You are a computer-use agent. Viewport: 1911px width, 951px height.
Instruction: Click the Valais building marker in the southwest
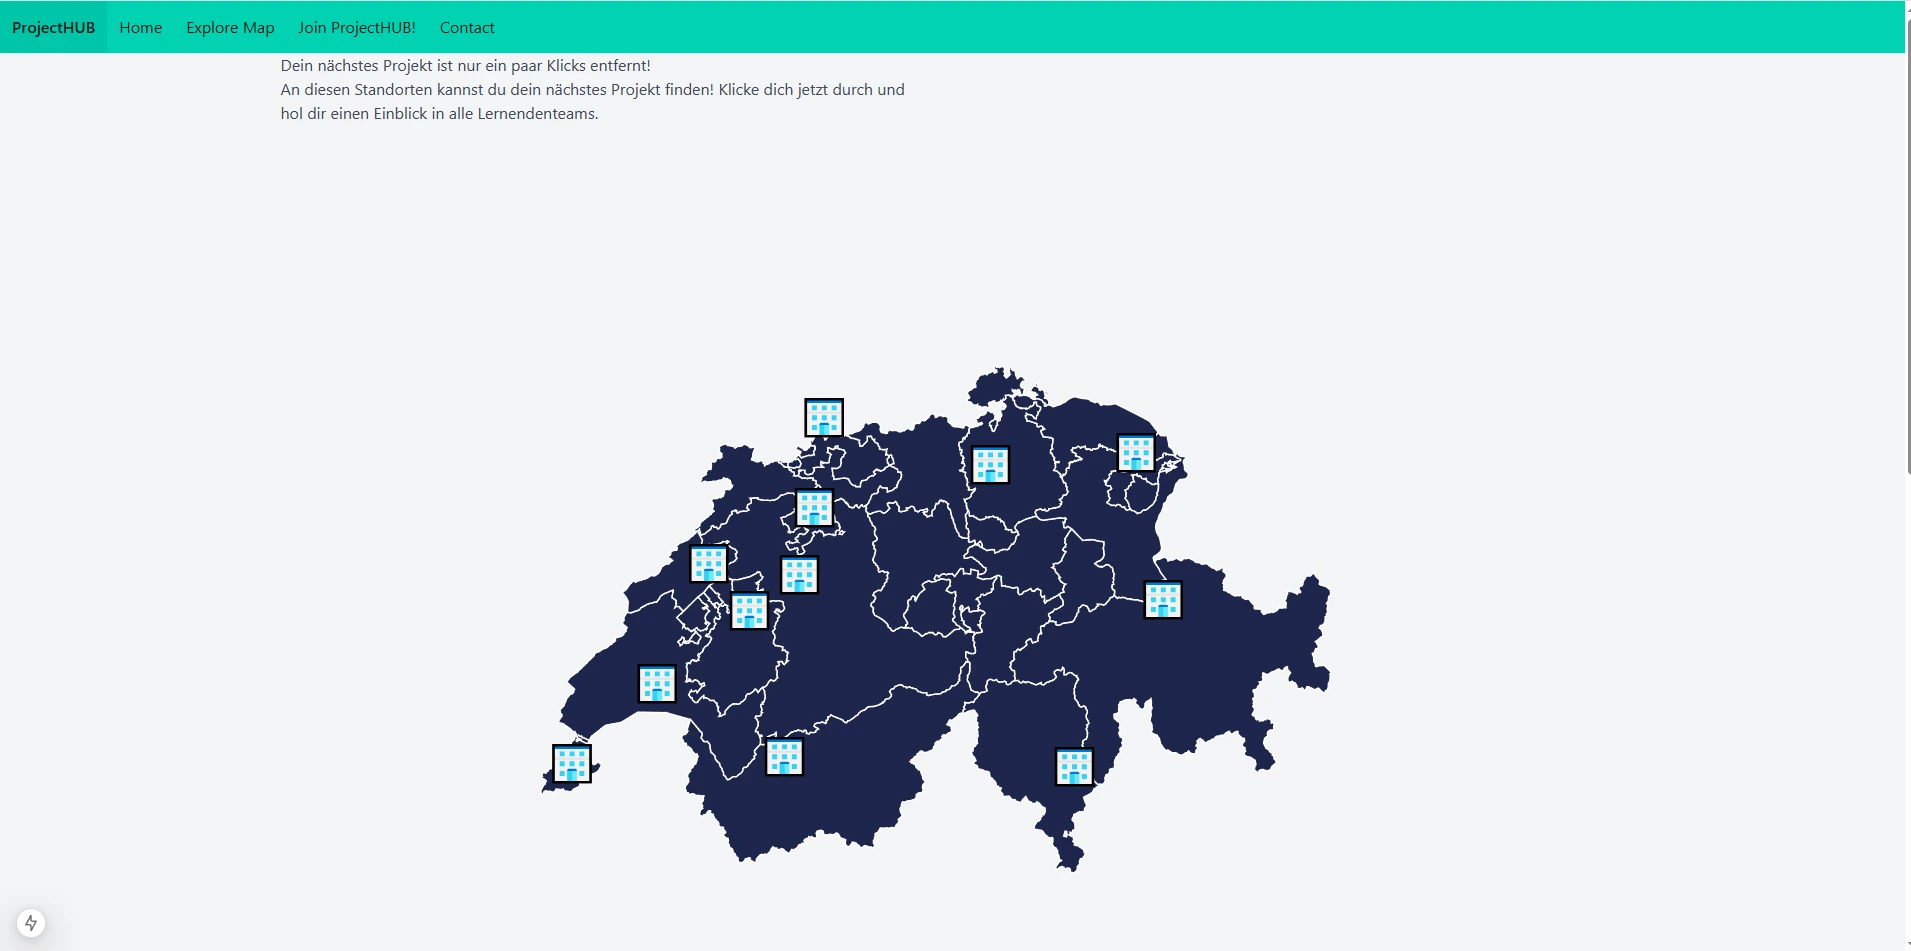(x=784, y=757)
